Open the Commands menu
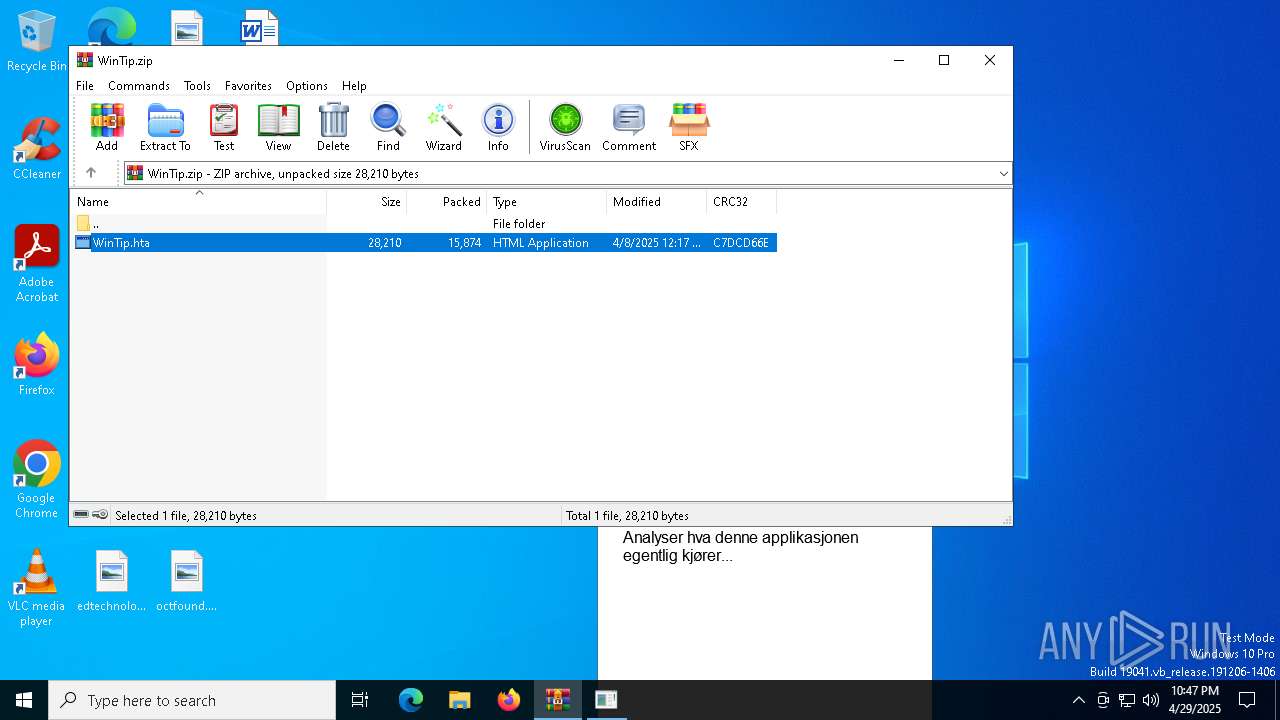Screen dimensions: 1280x720 [139, 86]
